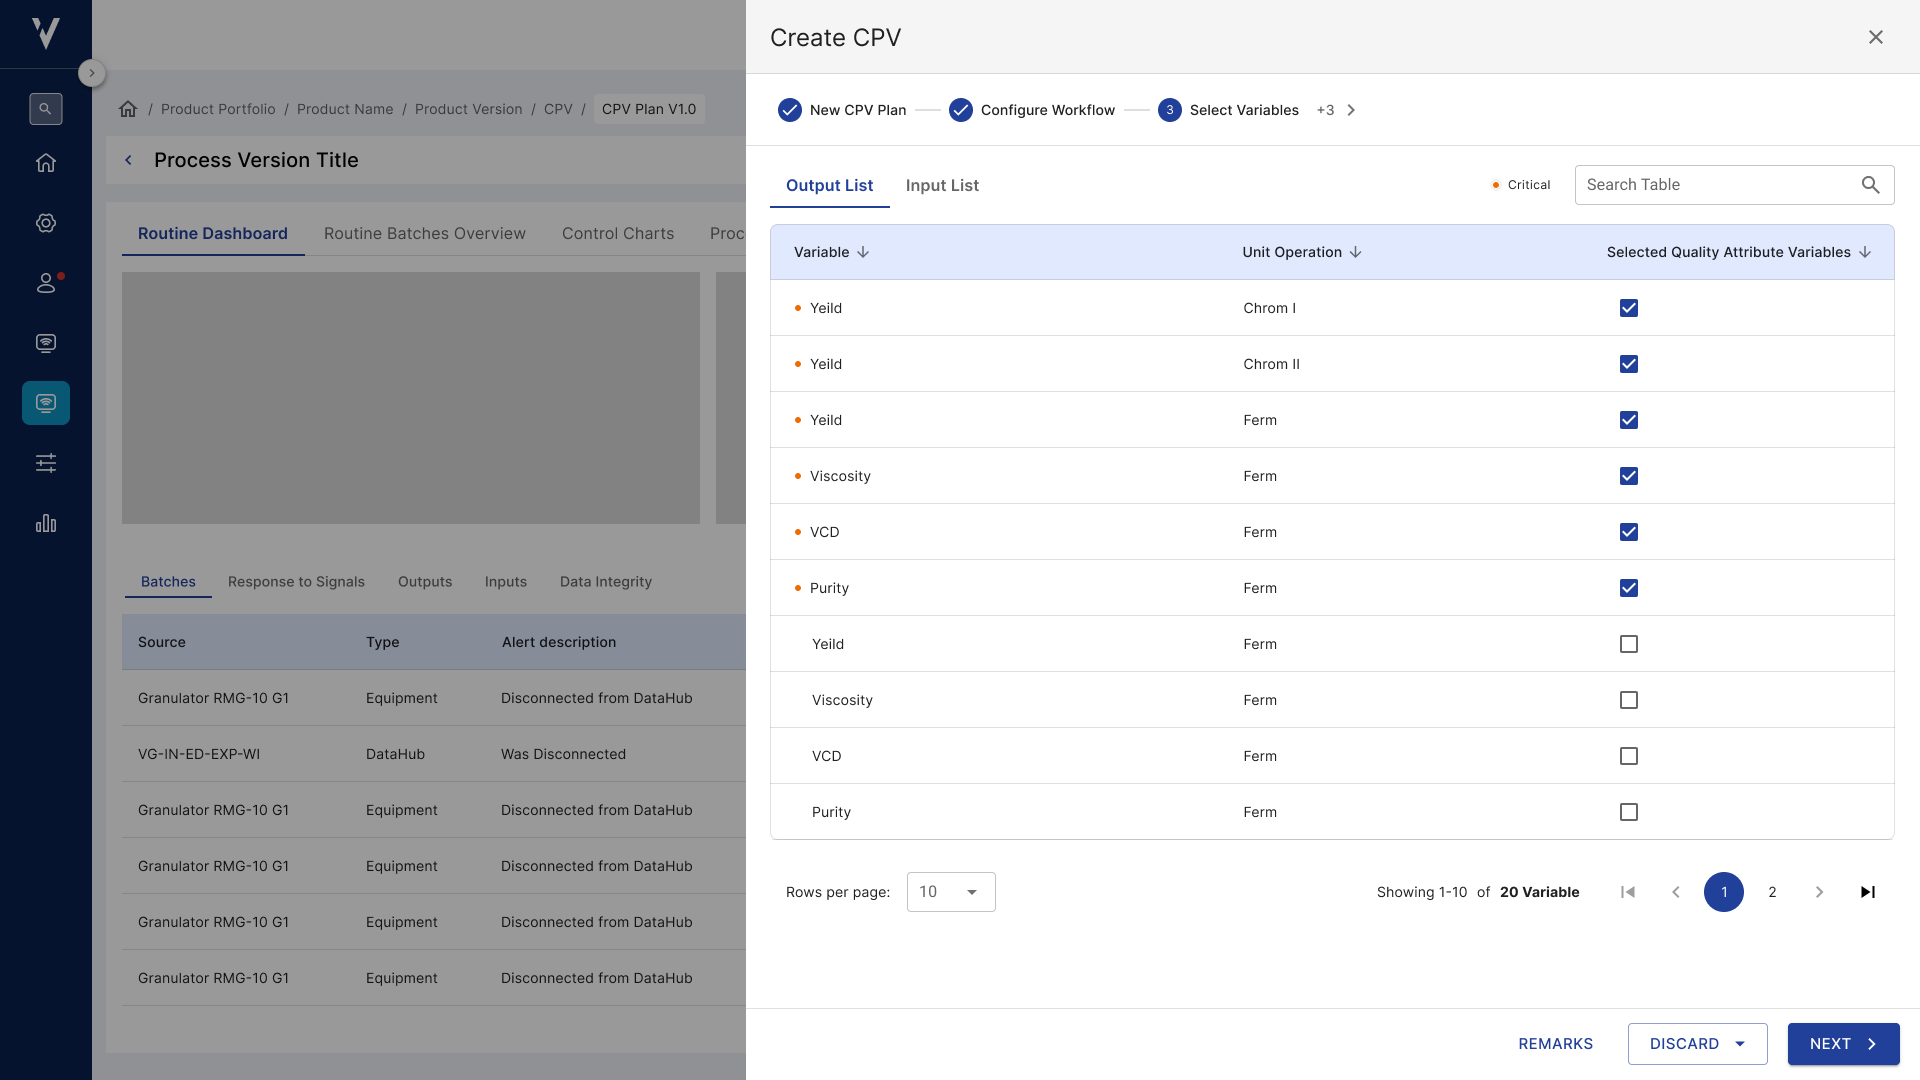1920x1080 pixels.
Task: Open Product Portfolio breadcrumb link
Action: click(x=218, y=109)
